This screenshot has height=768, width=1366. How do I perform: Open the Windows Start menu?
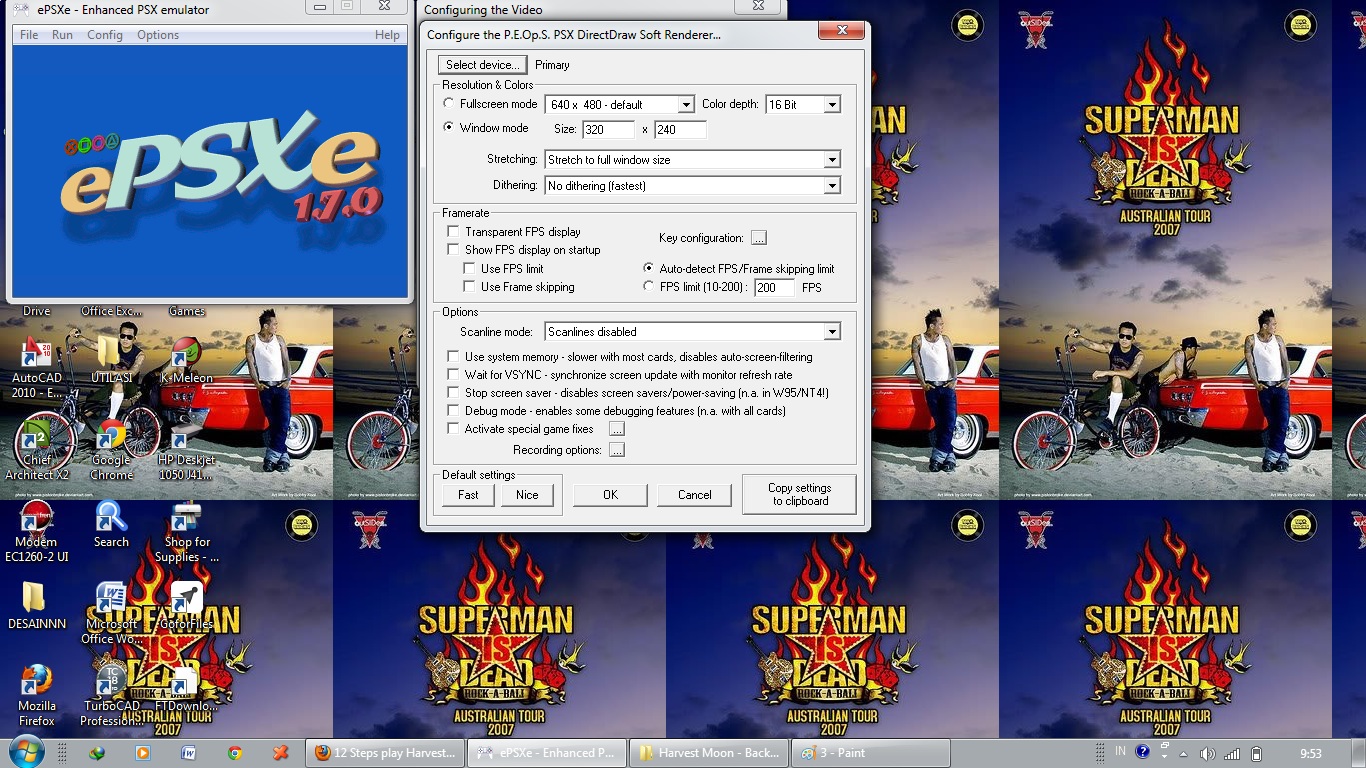[25, 752]
